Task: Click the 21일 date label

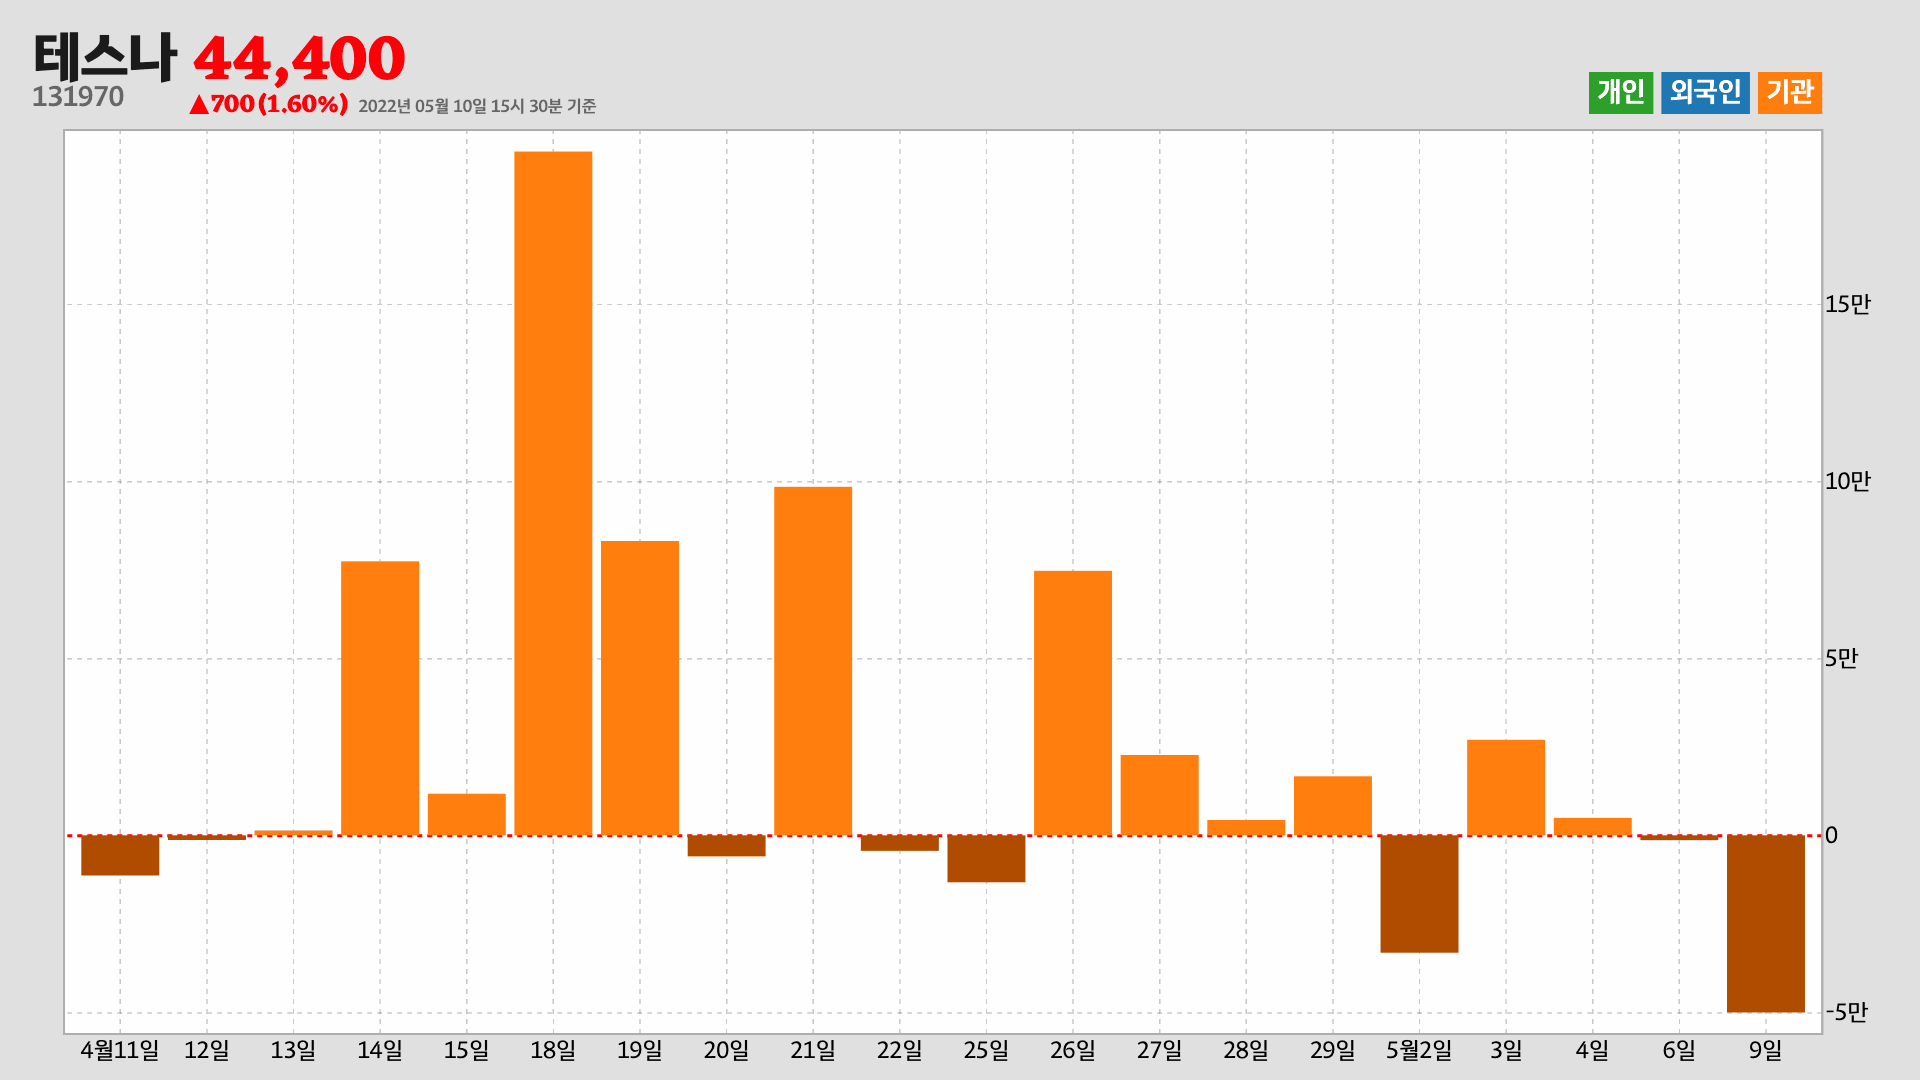Action: pyautogui.click(x=813, y=1050)
